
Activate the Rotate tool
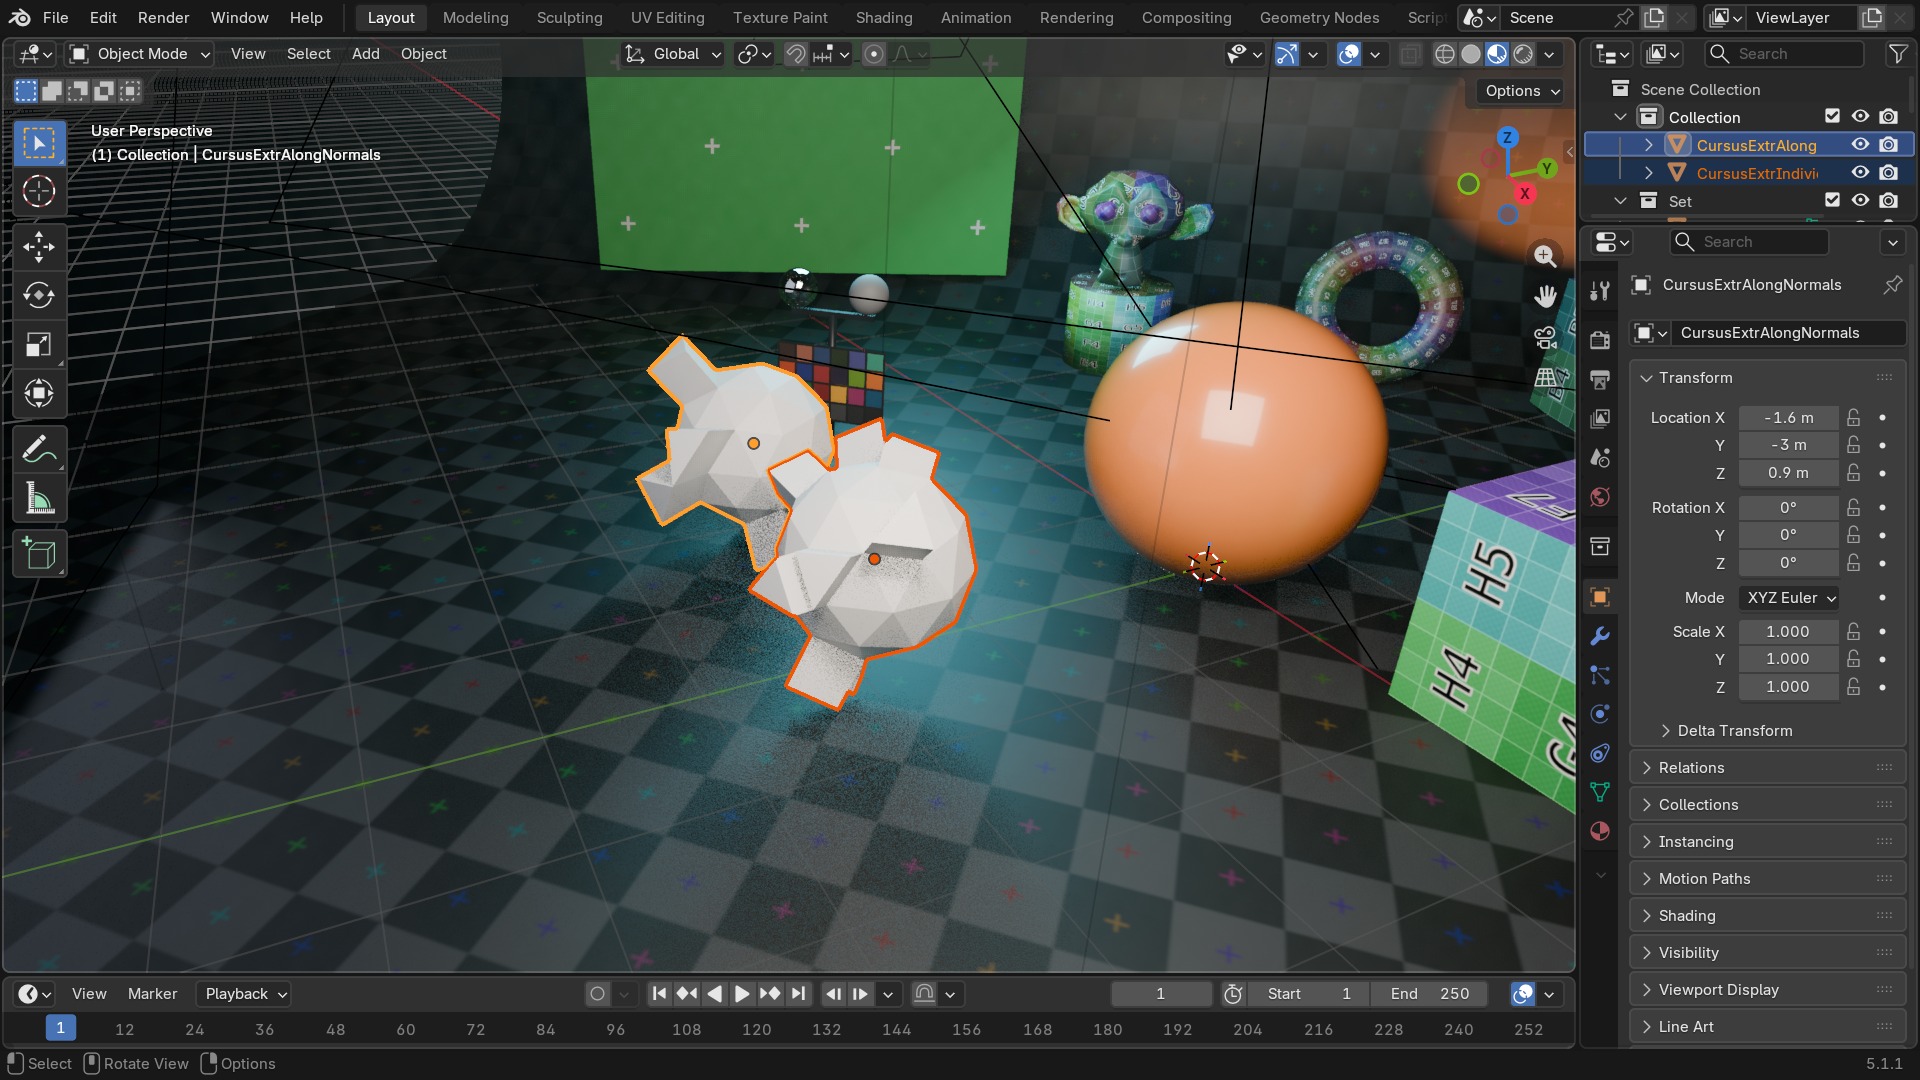click(x=39, y=295)
